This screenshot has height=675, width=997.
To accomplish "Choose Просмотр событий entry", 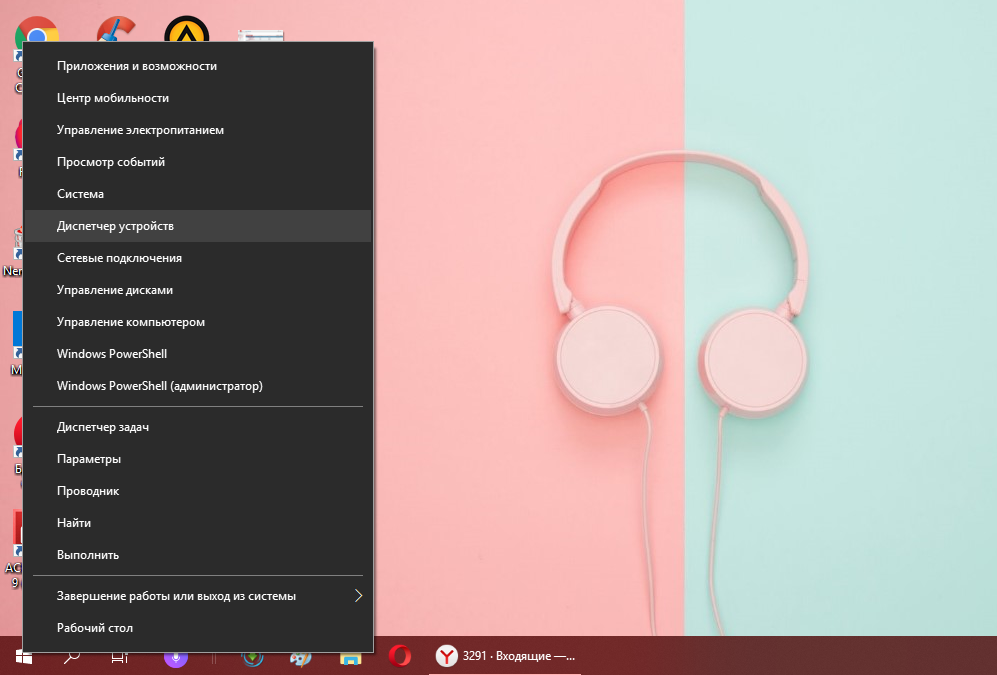I will click(x=198, y=162).
